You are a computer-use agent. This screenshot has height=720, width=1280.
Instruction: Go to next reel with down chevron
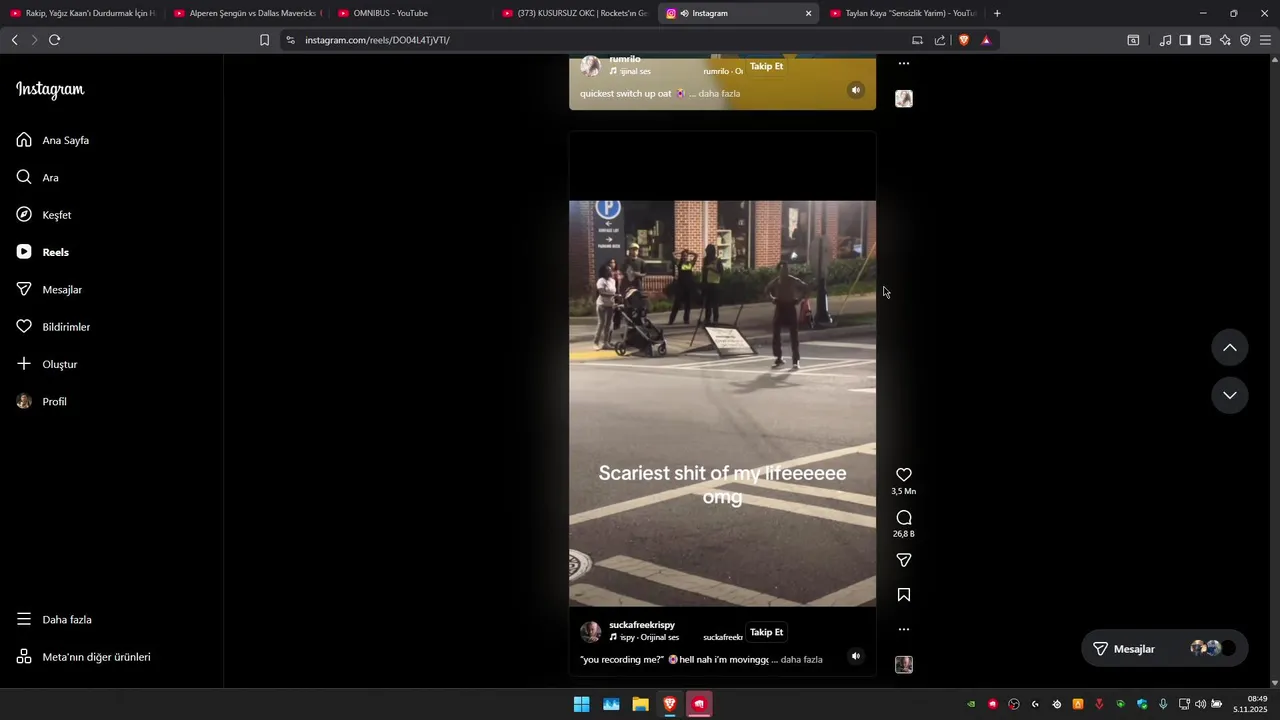point(1230,395)
